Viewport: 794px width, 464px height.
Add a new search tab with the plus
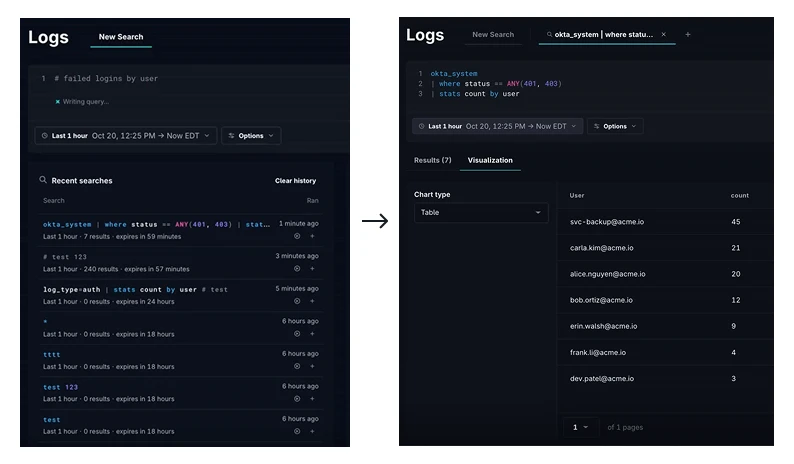688,34
